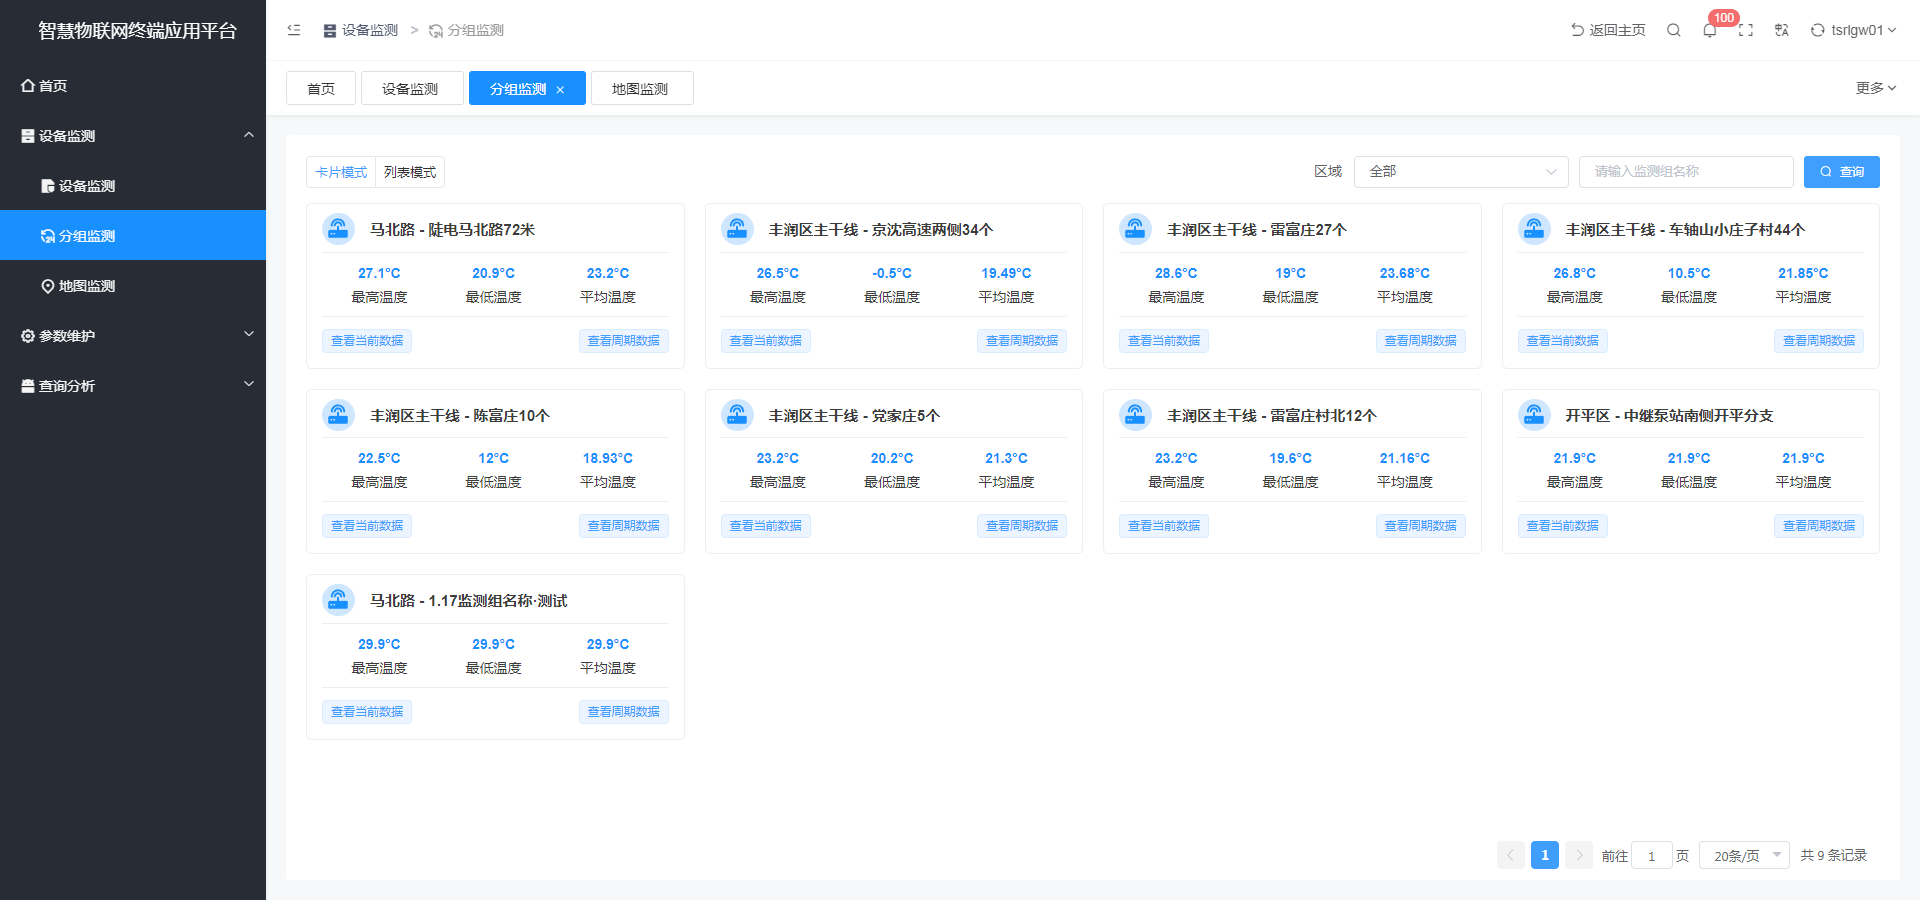Open the 20条/页 page size dropdown

coord(1744,855)
